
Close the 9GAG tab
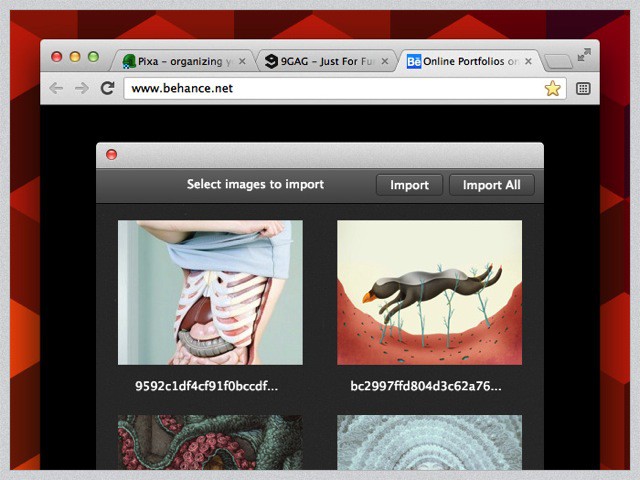click(385, 61)
